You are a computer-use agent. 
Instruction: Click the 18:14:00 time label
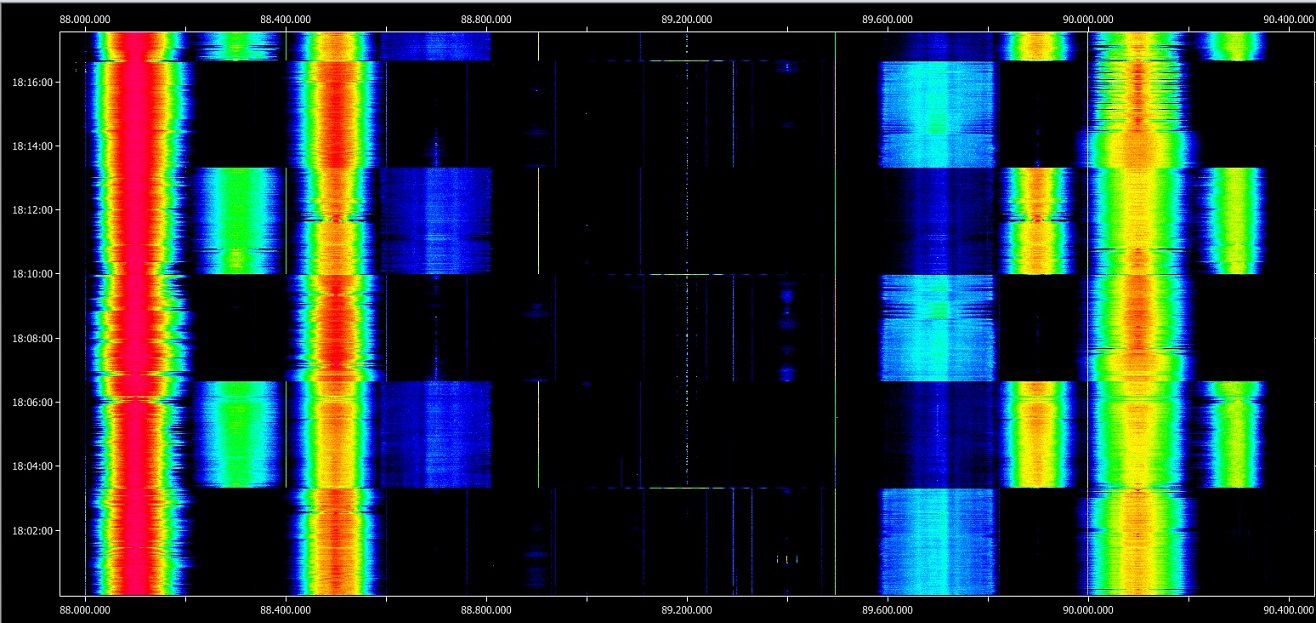tap(35, 146)
